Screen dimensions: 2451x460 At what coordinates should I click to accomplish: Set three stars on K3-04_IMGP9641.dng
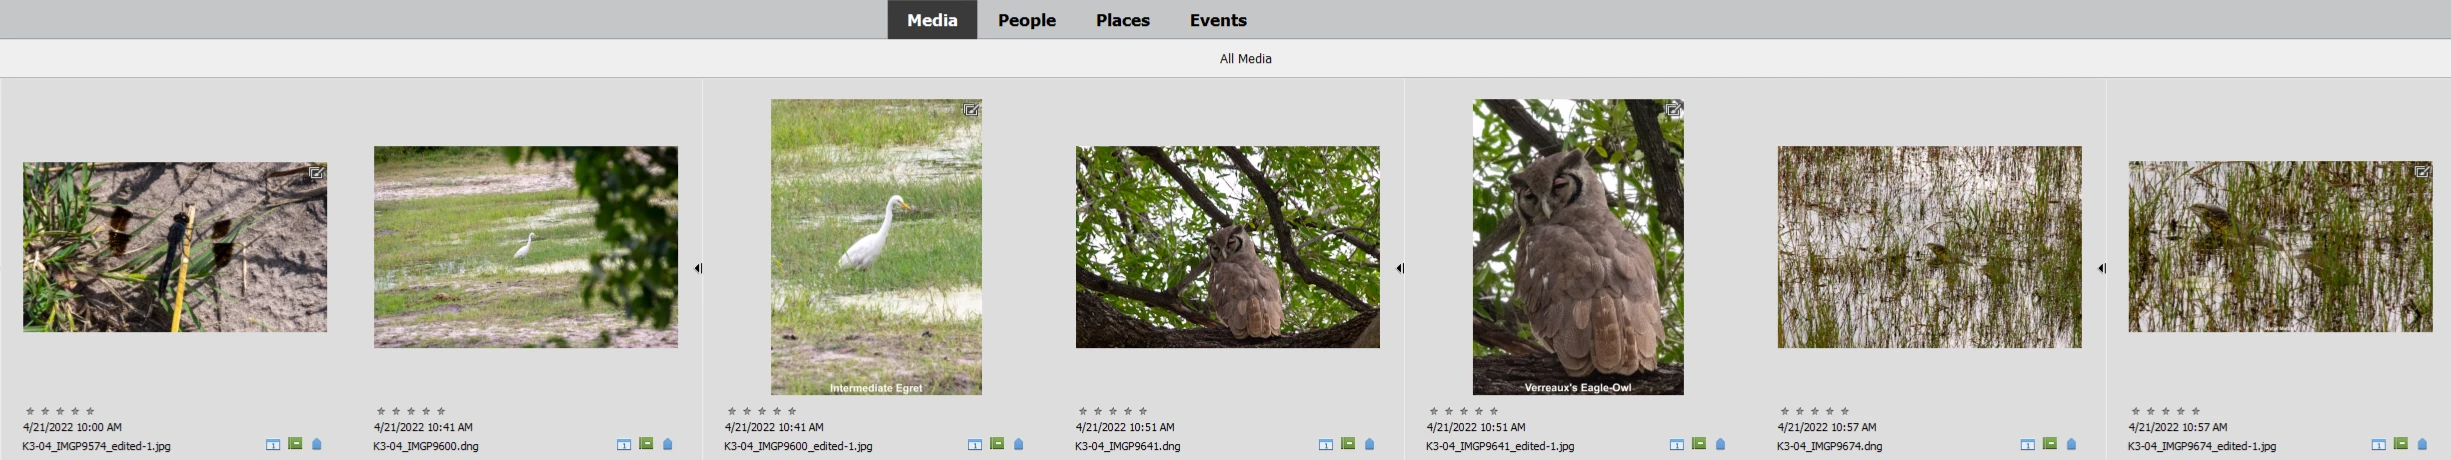(x=1113, y=411)
